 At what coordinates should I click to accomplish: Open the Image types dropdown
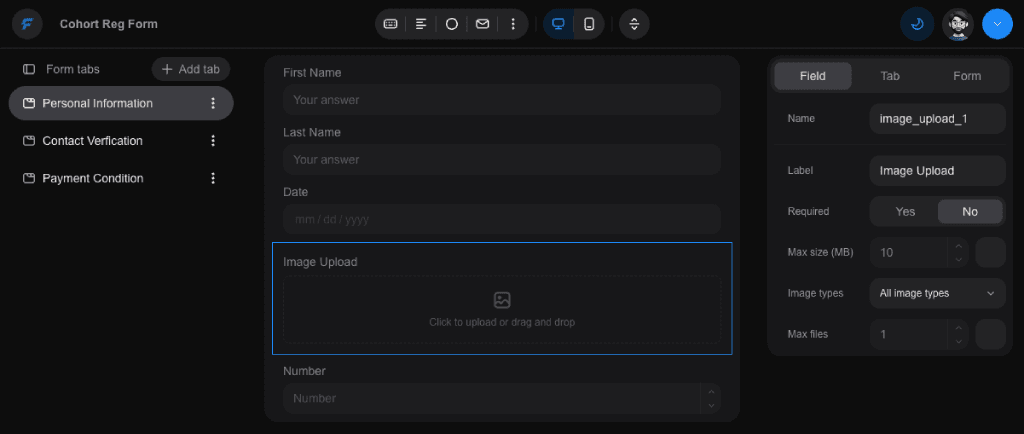[937, 293]
